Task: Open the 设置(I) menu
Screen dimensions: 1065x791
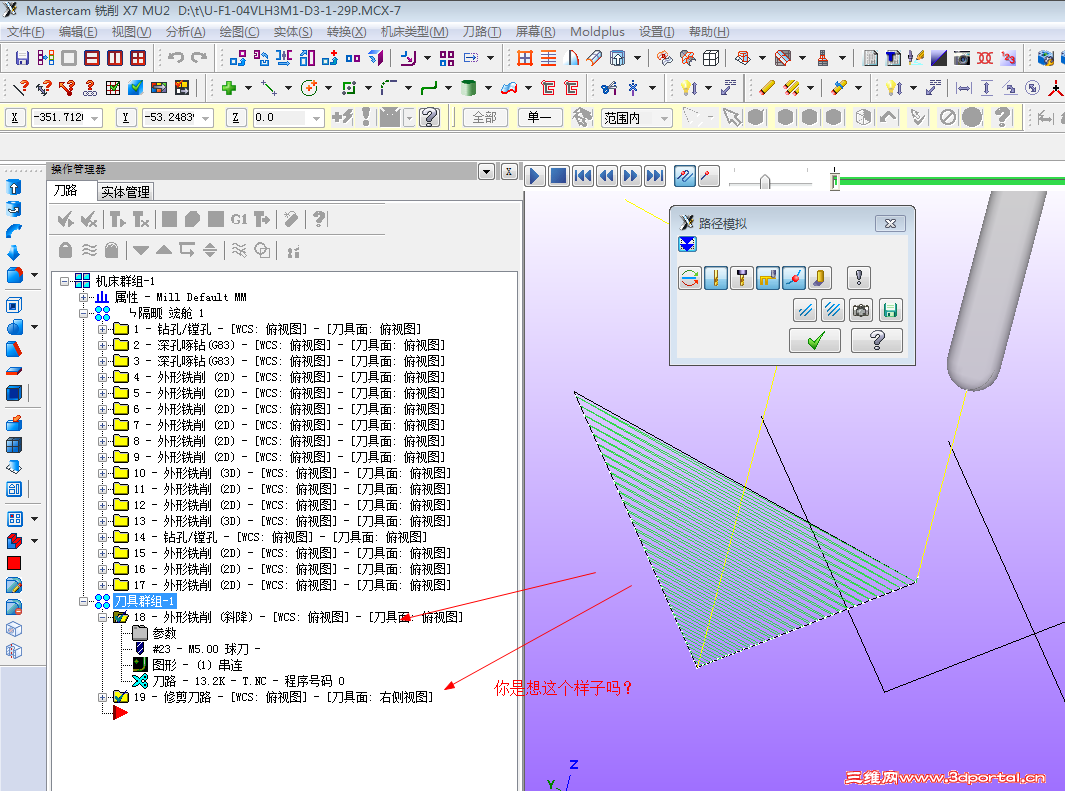Action: [656, 32]
